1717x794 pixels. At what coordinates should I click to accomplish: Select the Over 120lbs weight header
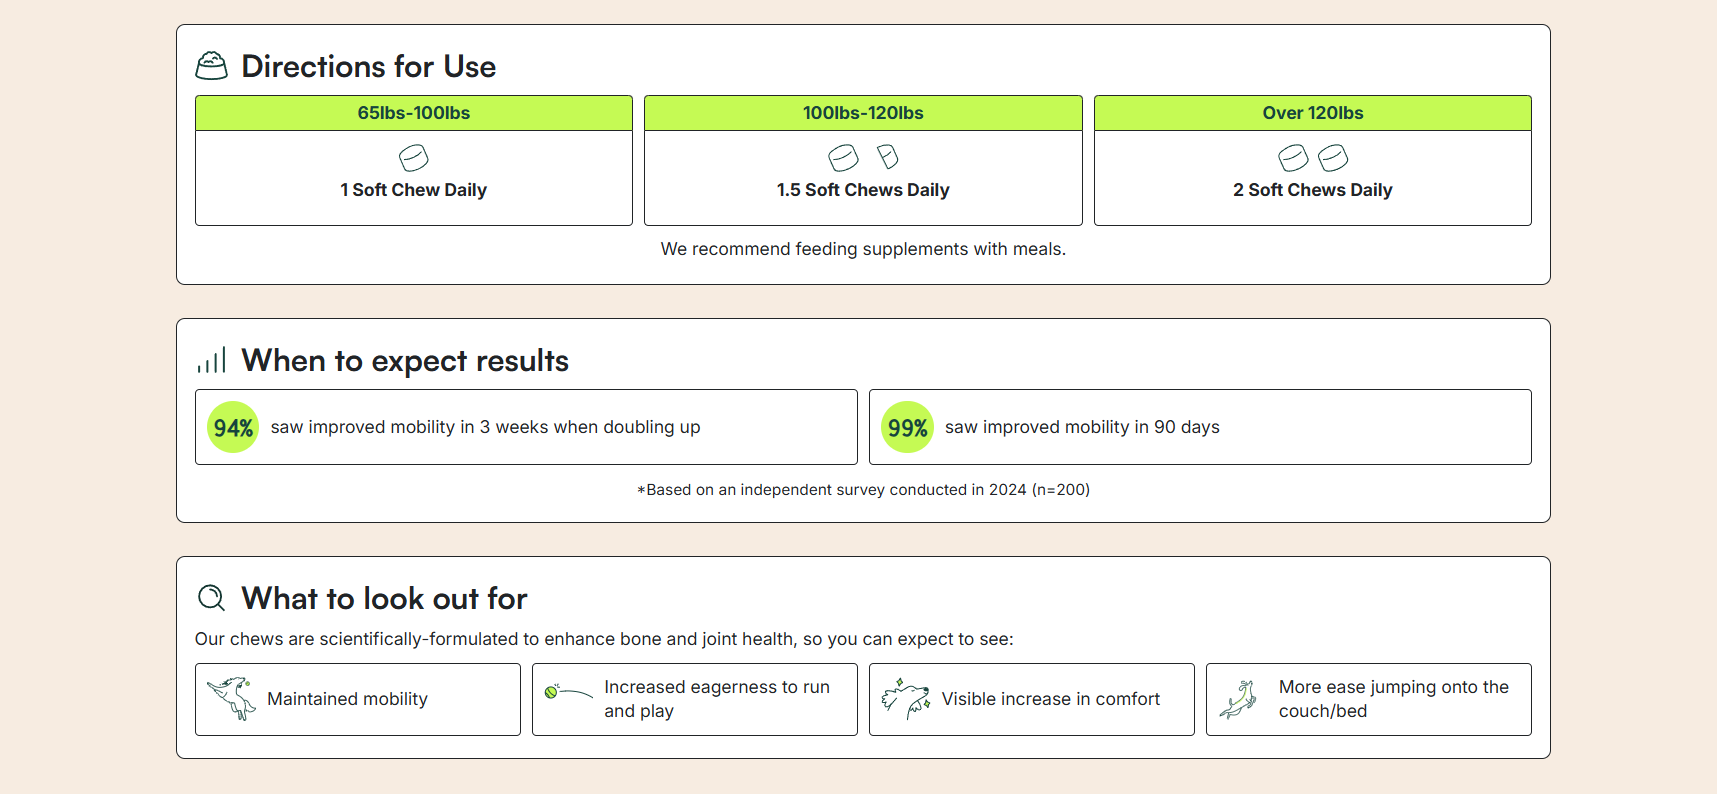pyautogui.click(x=1312, y=113)
